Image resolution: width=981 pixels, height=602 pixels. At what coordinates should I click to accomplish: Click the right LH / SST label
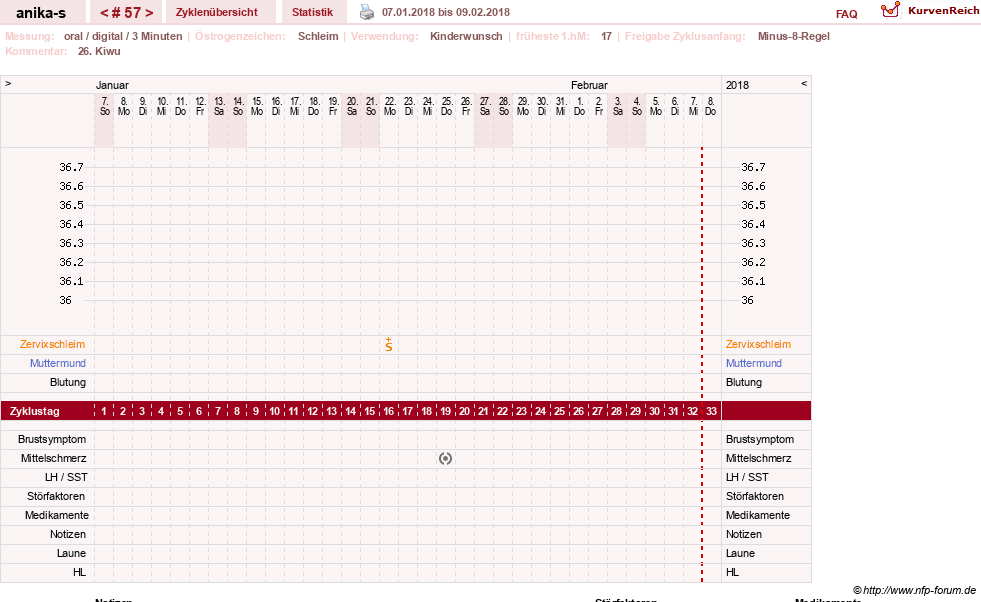pyautogui.click(x=747, y=477)
